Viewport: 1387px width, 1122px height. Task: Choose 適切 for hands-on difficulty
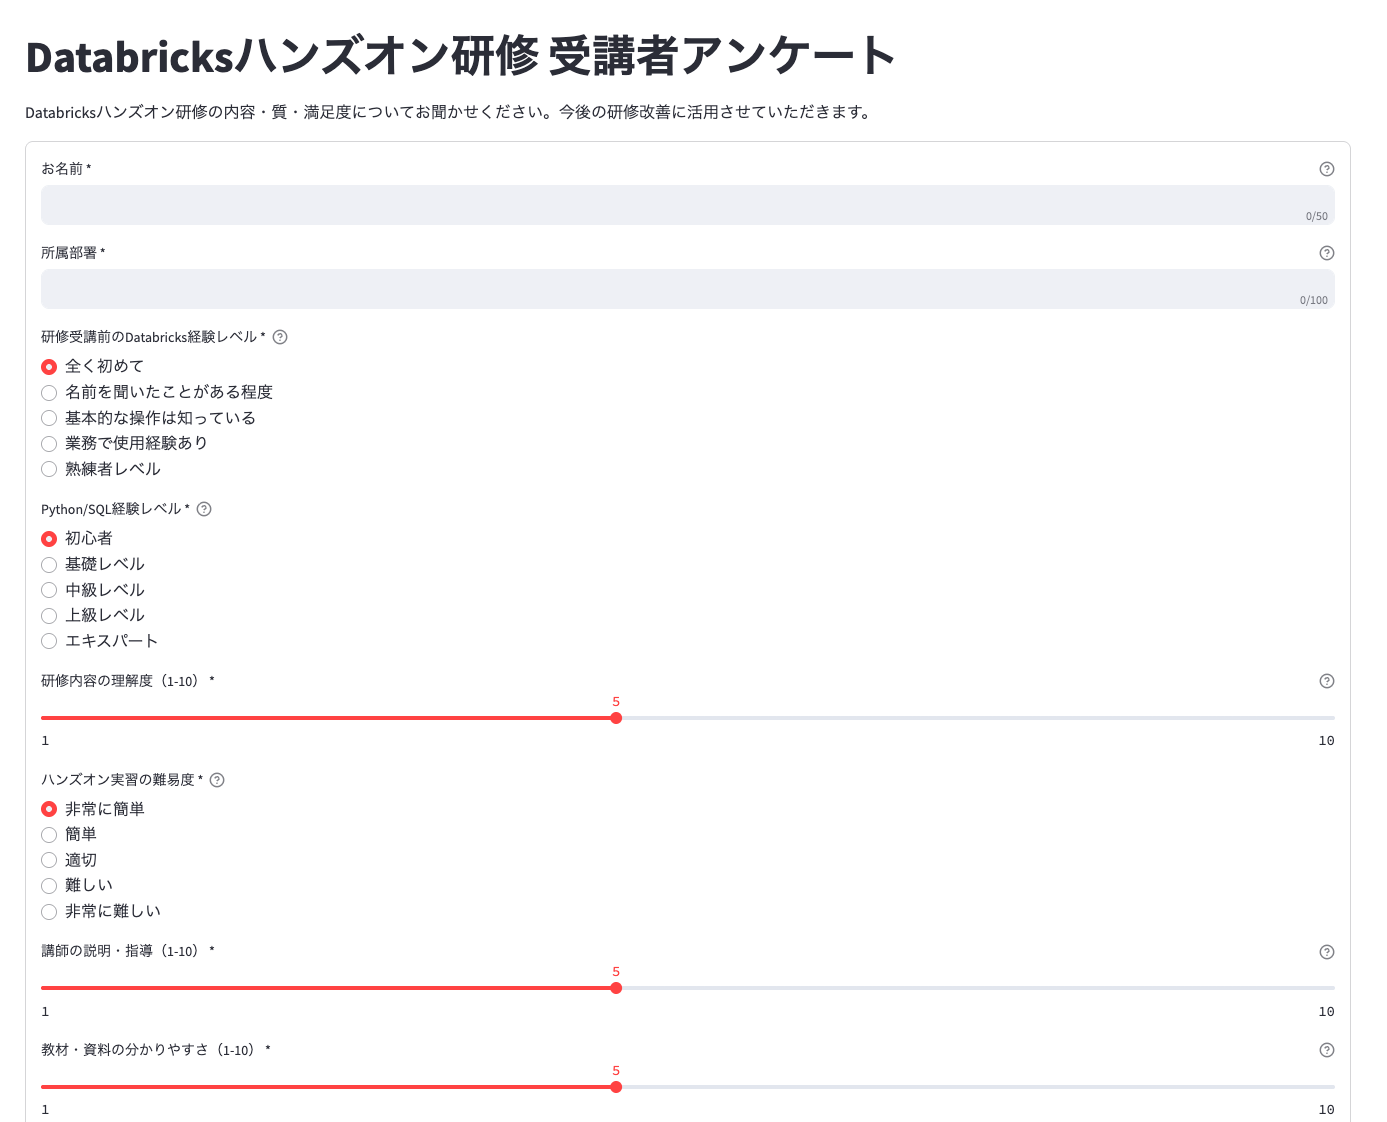[x=49, y=860]
